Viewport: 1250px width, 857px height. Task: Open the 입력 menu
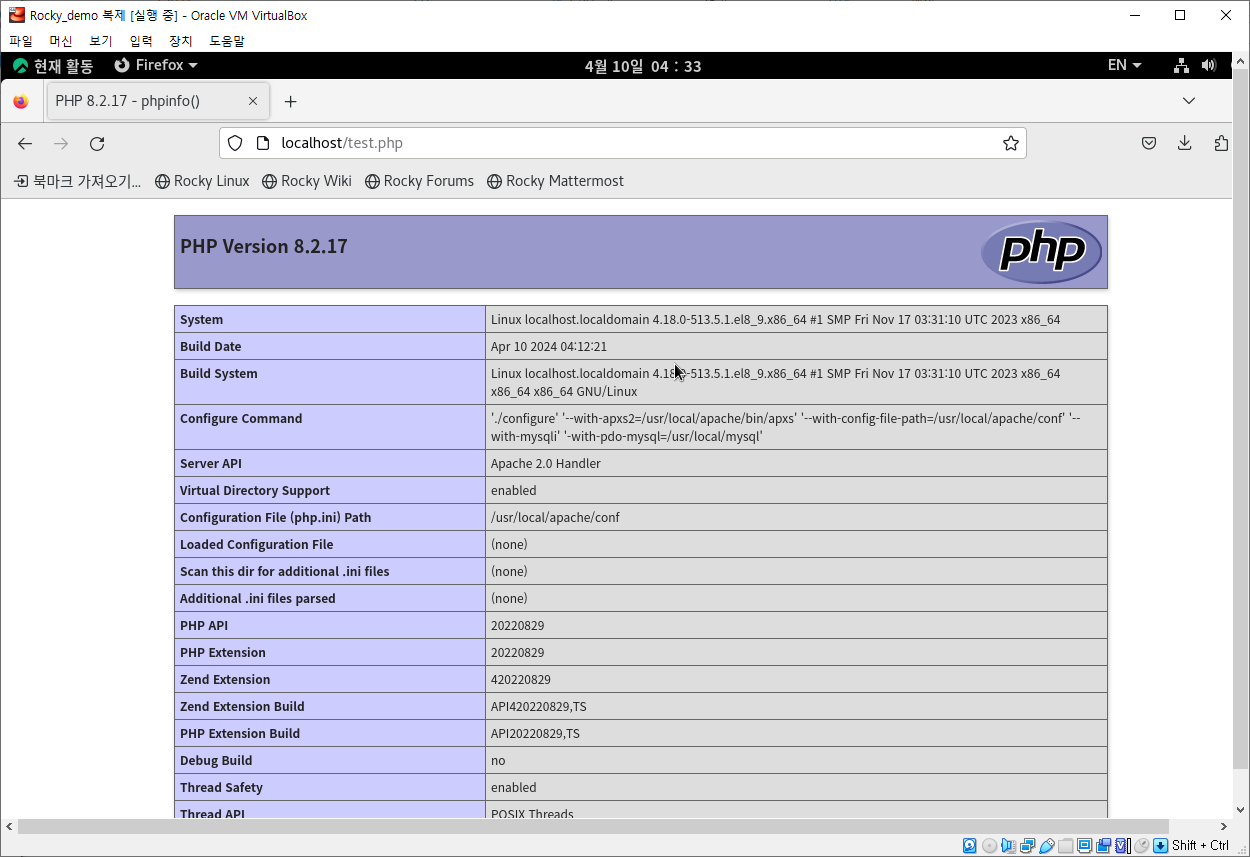141,41
